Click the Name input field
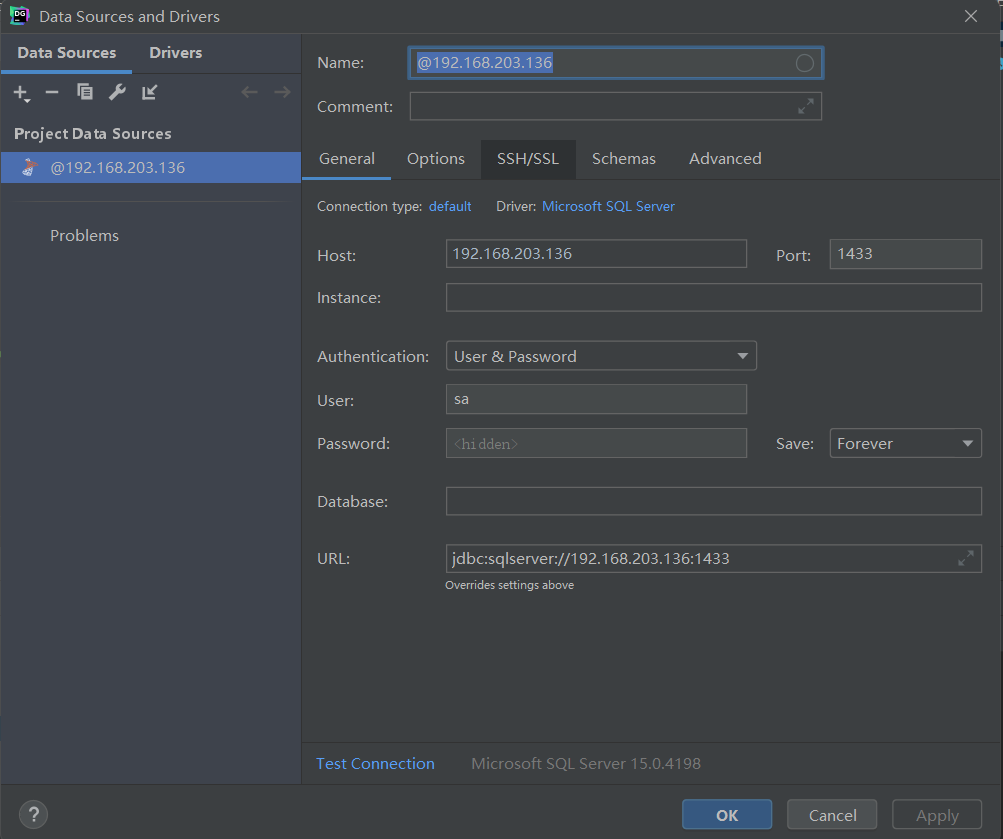The image size is (1003, 839). (x=615, y=63)
